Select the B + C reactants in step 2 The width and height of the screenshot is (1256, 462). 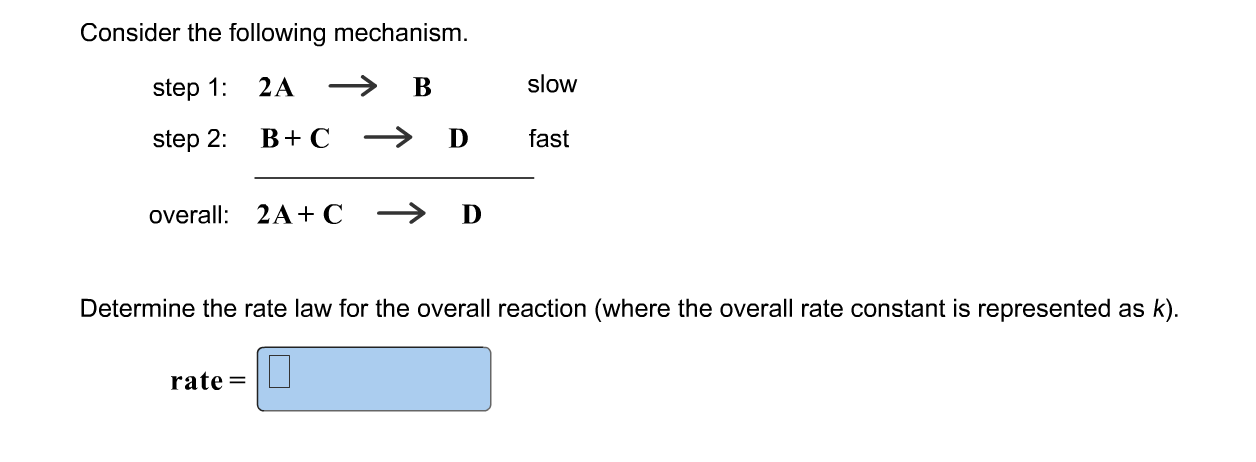295,138
